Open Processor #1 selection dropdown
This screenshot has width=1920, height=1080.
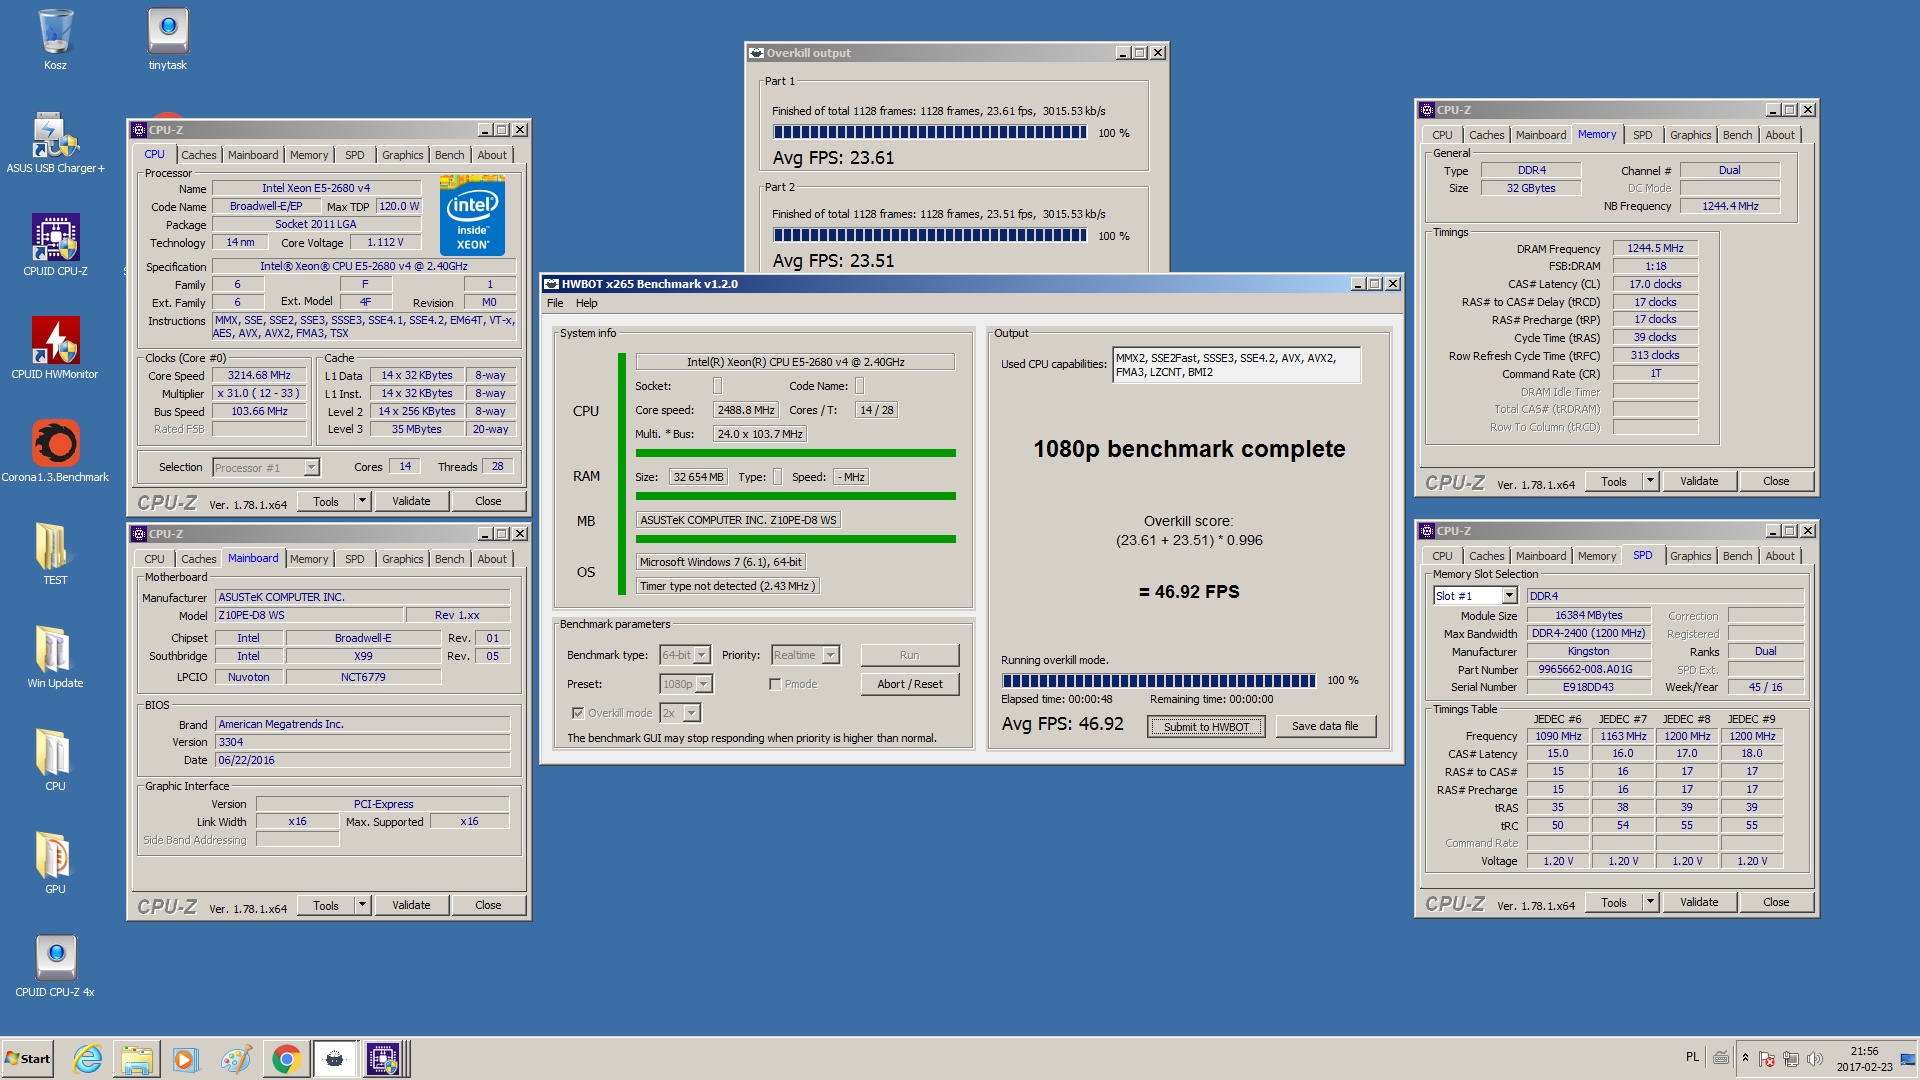(265, 467)
